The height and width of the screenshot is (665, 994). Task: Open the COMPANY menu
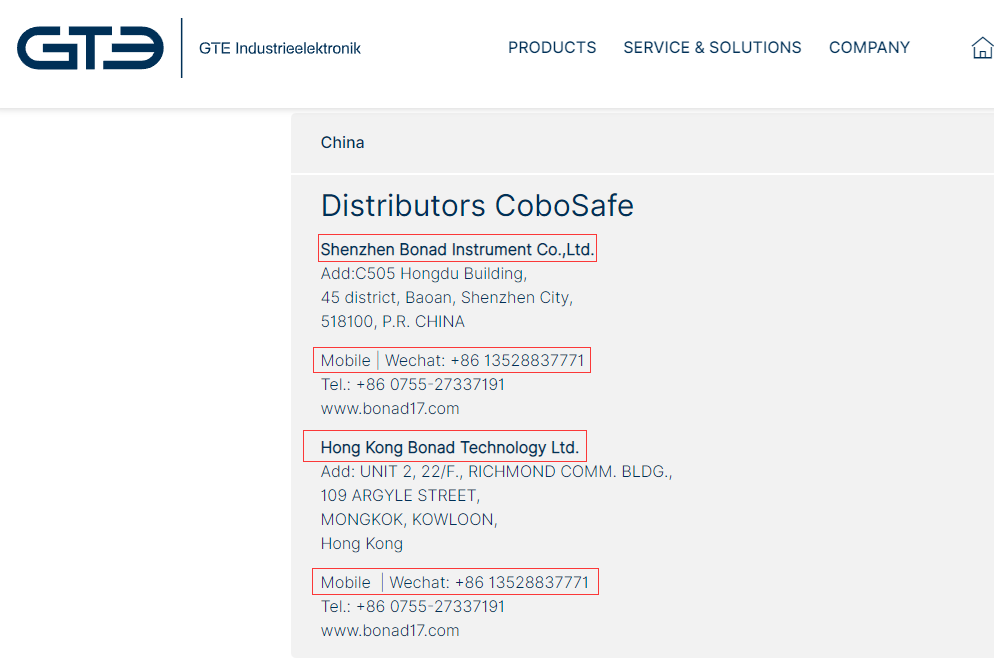click(869, 48)
